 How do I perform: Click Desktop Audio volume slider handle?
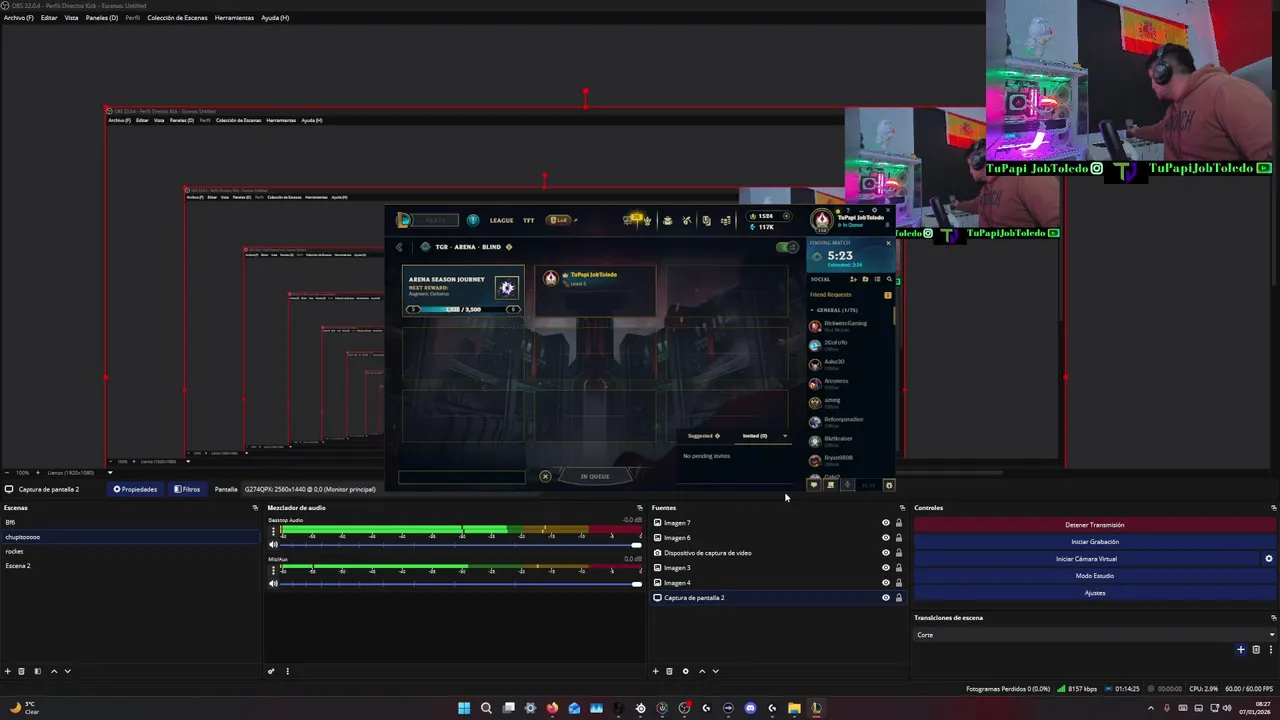point(636,545)
